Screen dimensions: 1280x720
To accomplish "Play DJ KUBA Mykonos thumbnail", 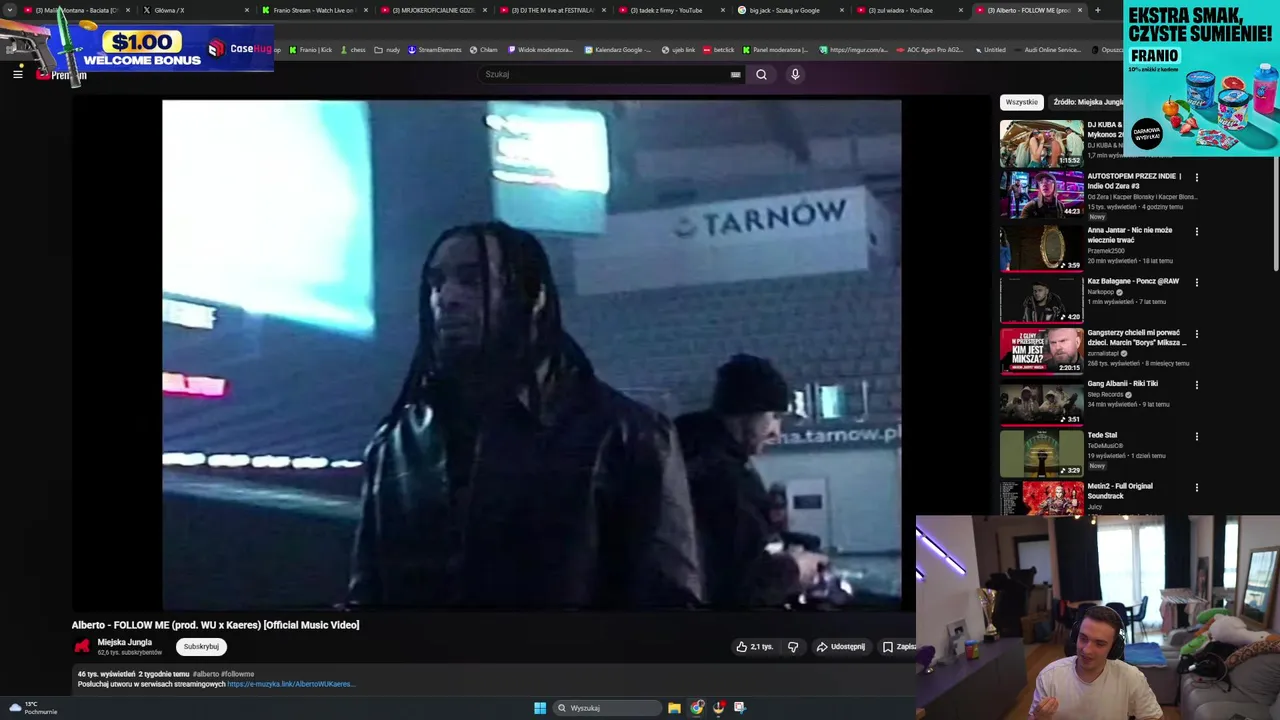I will (x=1041, y=143).
